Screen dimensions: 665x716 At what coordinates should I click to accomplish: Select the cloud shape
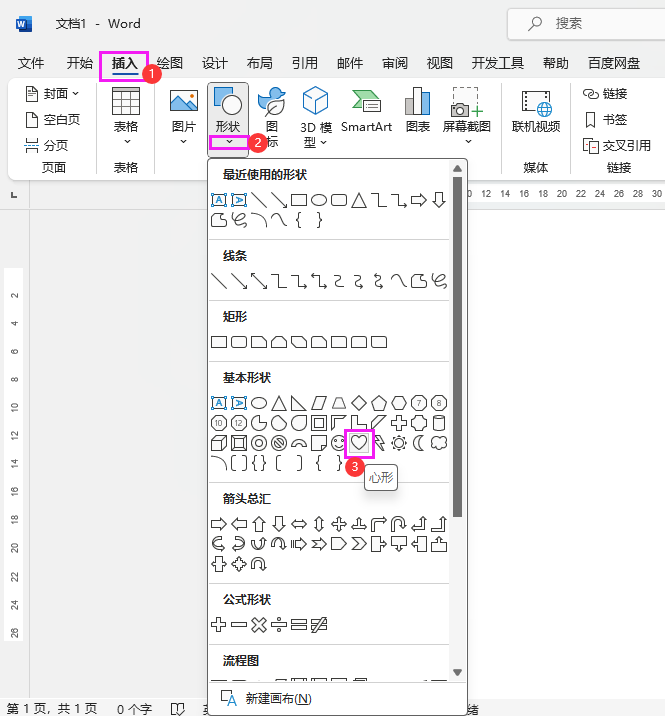click(x=439, y=443)
